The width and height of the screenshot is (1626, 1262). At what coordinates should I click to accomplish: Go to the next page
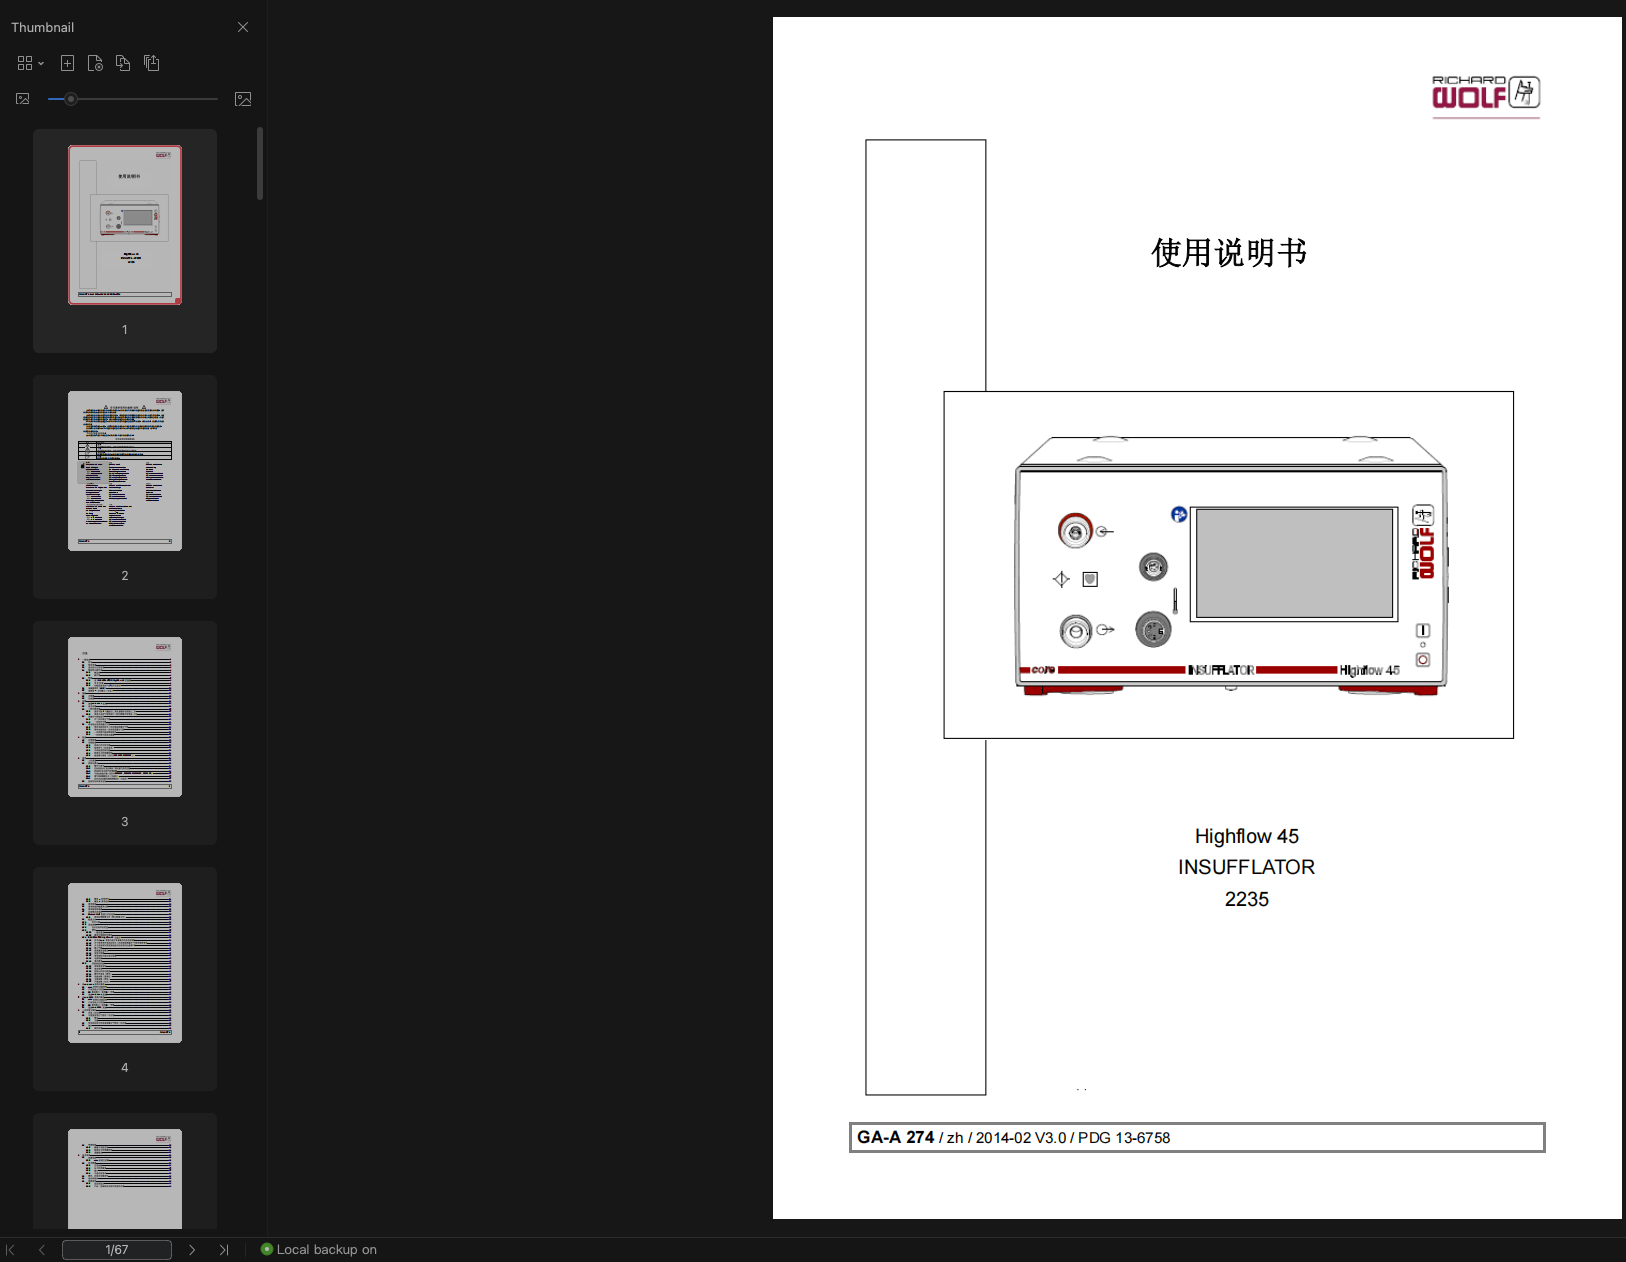[x=192, y=1250]
